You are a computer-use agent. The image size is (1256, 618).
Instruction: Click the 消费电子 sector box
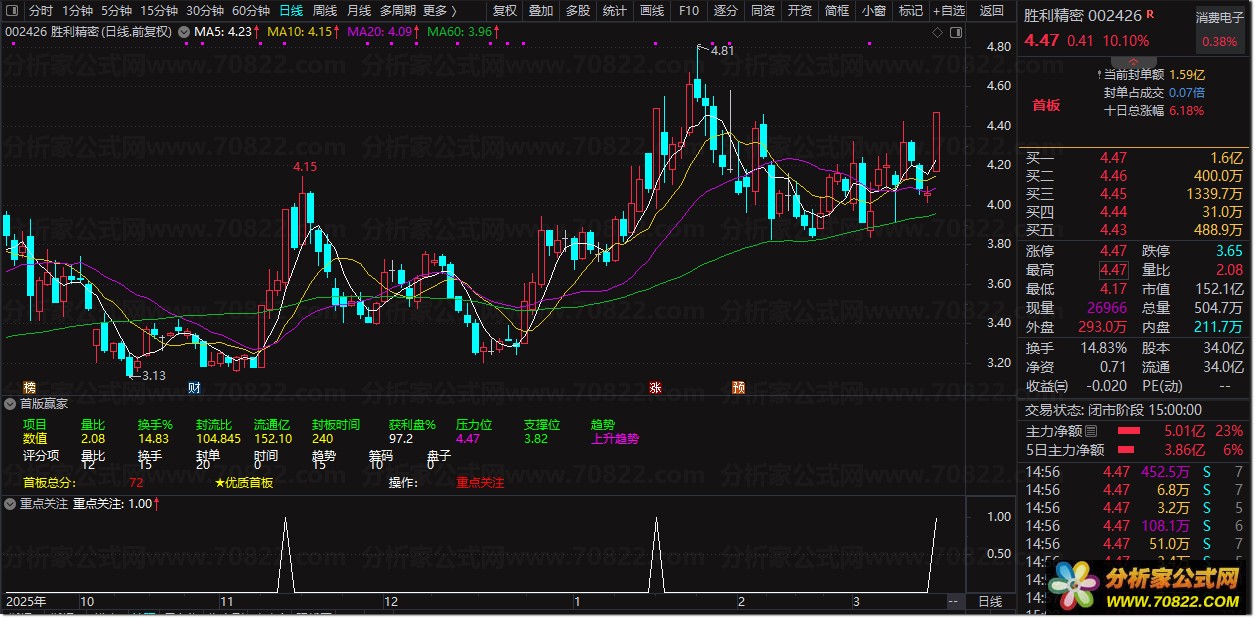[x=1219, y=29]
